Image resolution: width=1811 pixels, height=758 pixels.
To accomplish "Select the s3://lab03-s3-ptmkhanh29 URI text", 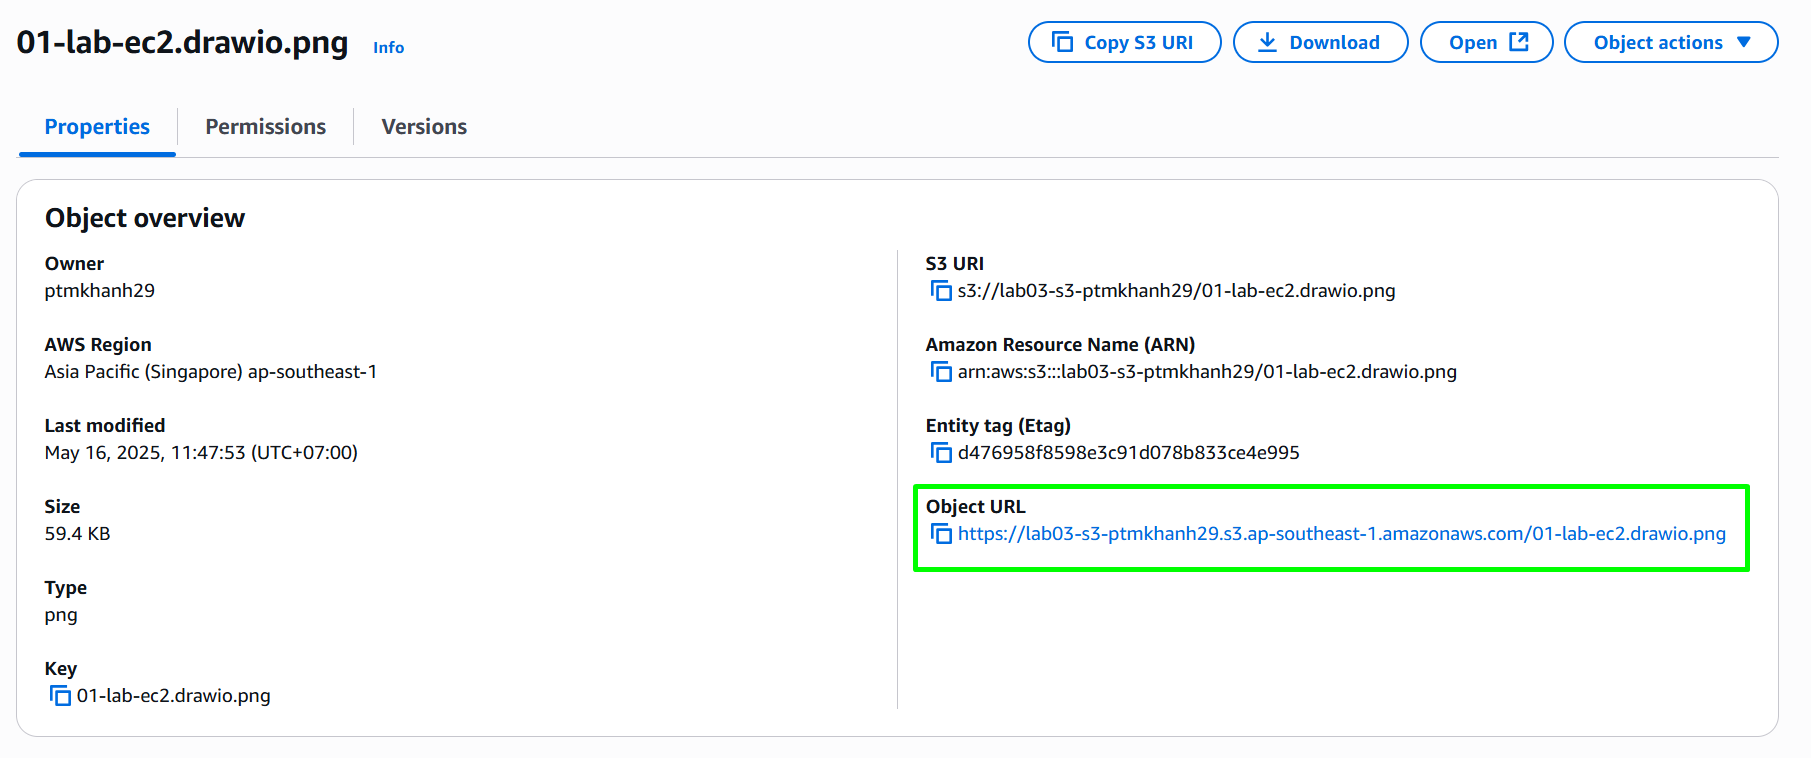I will coord(1176,291).
